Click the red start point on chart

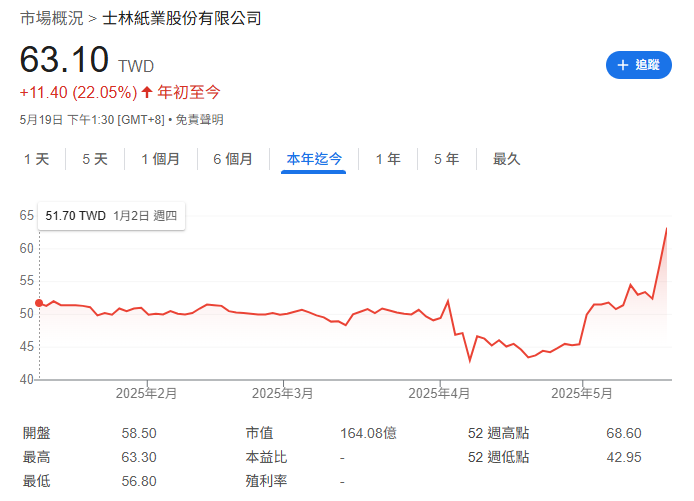pos(39,303)
